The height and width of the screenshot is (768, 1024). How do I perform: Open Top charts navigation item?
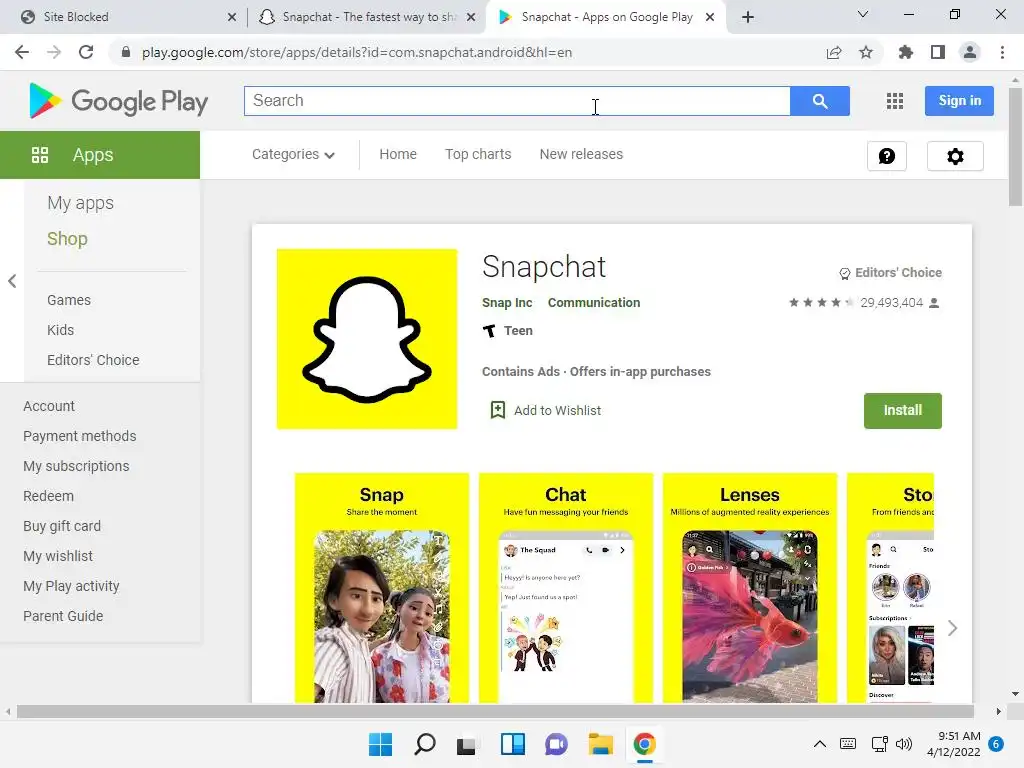click(x=478, y=154)
